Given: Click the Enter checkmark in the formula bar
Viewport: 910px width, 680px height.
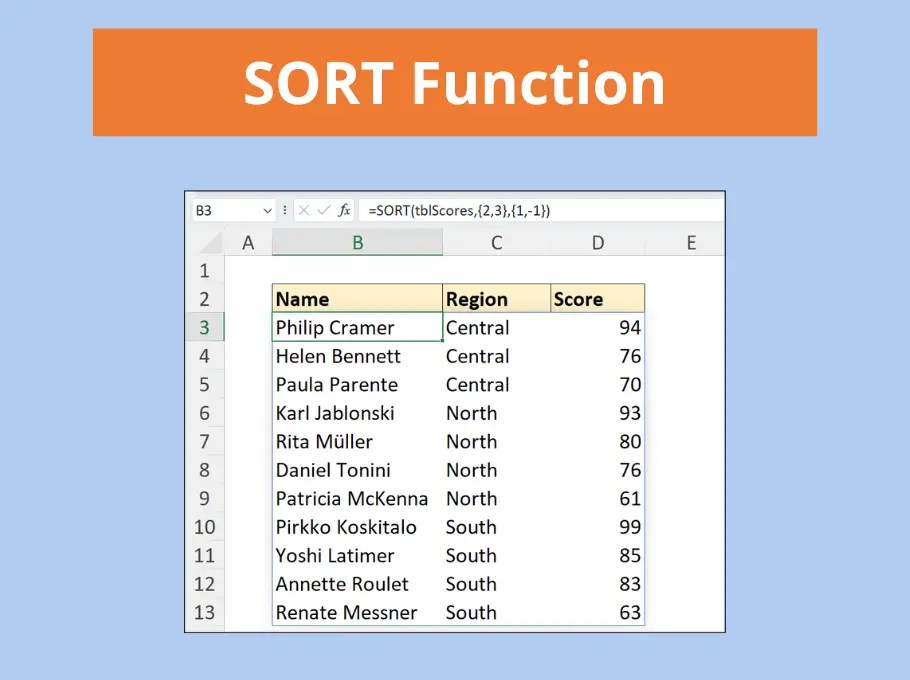Looking at the screenshot, I should coord(322,209).
